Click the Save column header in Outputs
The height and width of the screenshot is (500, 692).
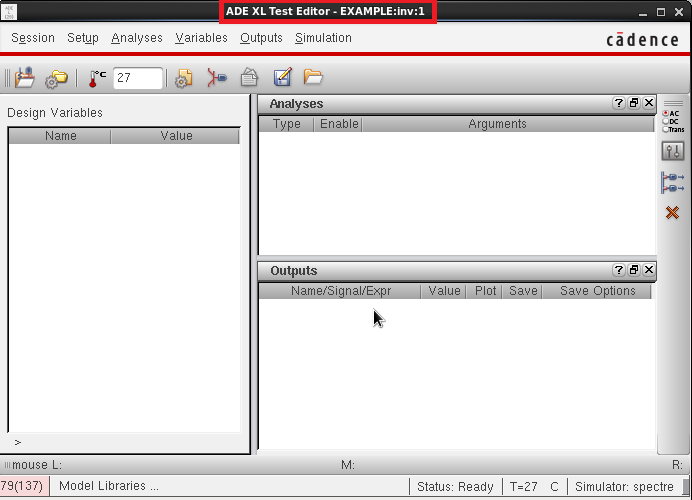523,291
